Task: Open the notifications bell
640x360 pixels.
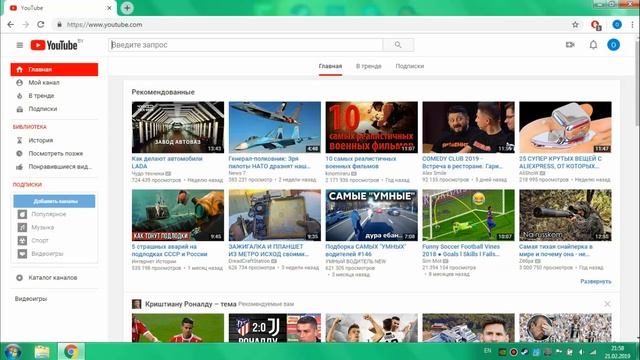Action: pos(593,45)
